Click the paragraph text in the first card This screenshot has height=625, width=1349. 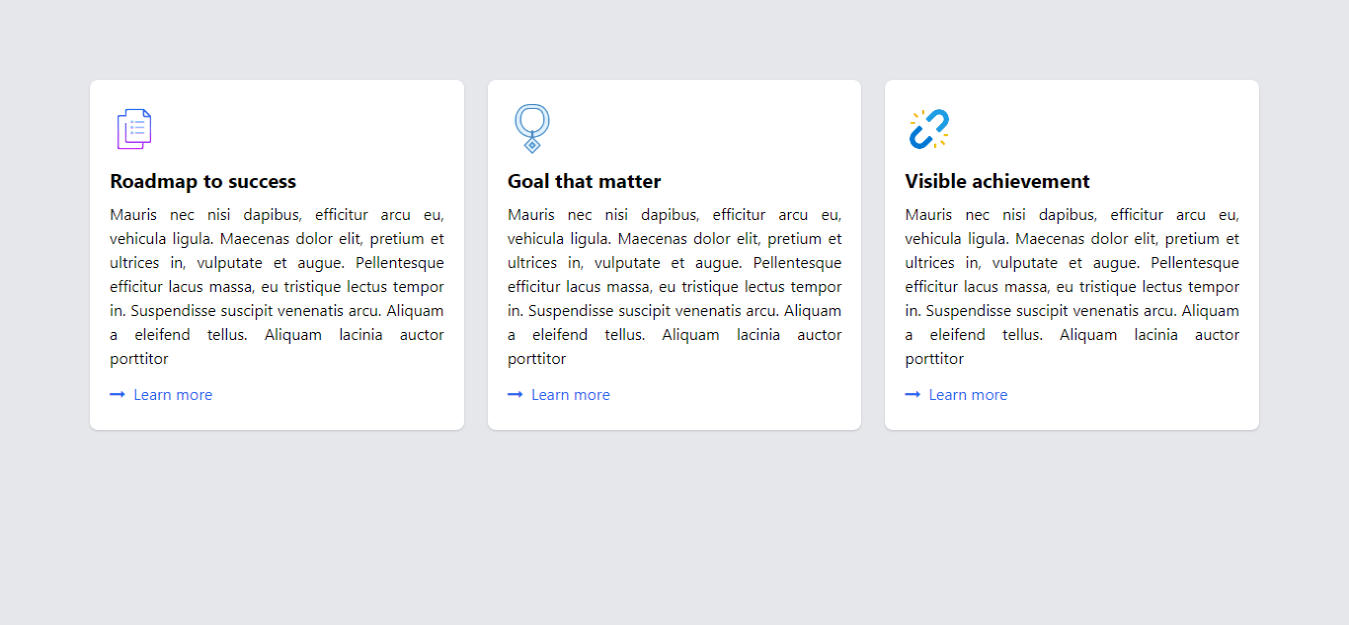click(276, 286)
